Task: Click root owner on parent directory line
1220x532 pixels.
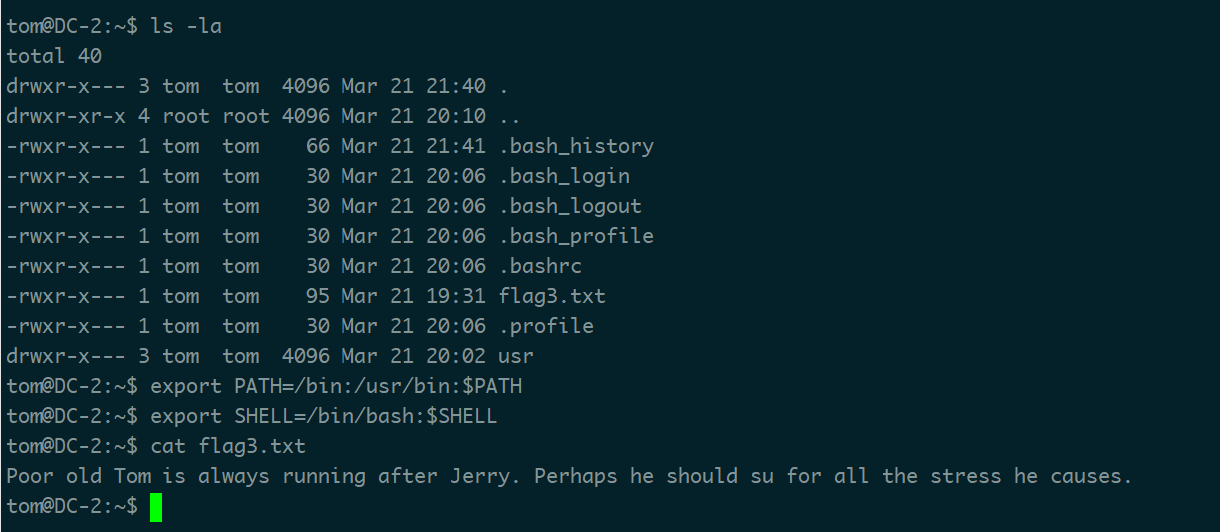Action: pyautogui.click(x=186, y=116)
